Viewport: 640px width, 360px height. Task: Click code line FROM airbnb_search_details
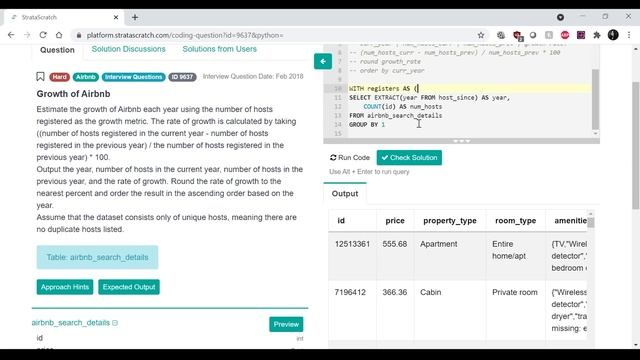pos(396,116)
